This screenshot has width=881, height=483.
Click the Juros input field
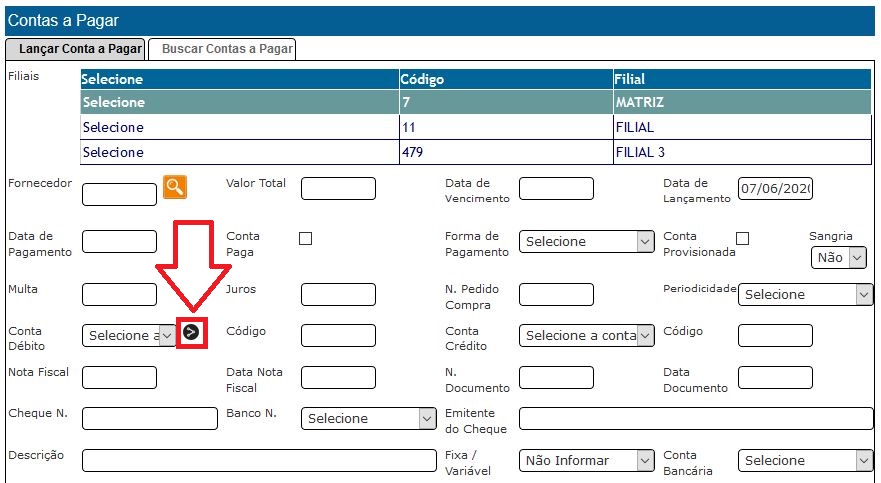338,294
